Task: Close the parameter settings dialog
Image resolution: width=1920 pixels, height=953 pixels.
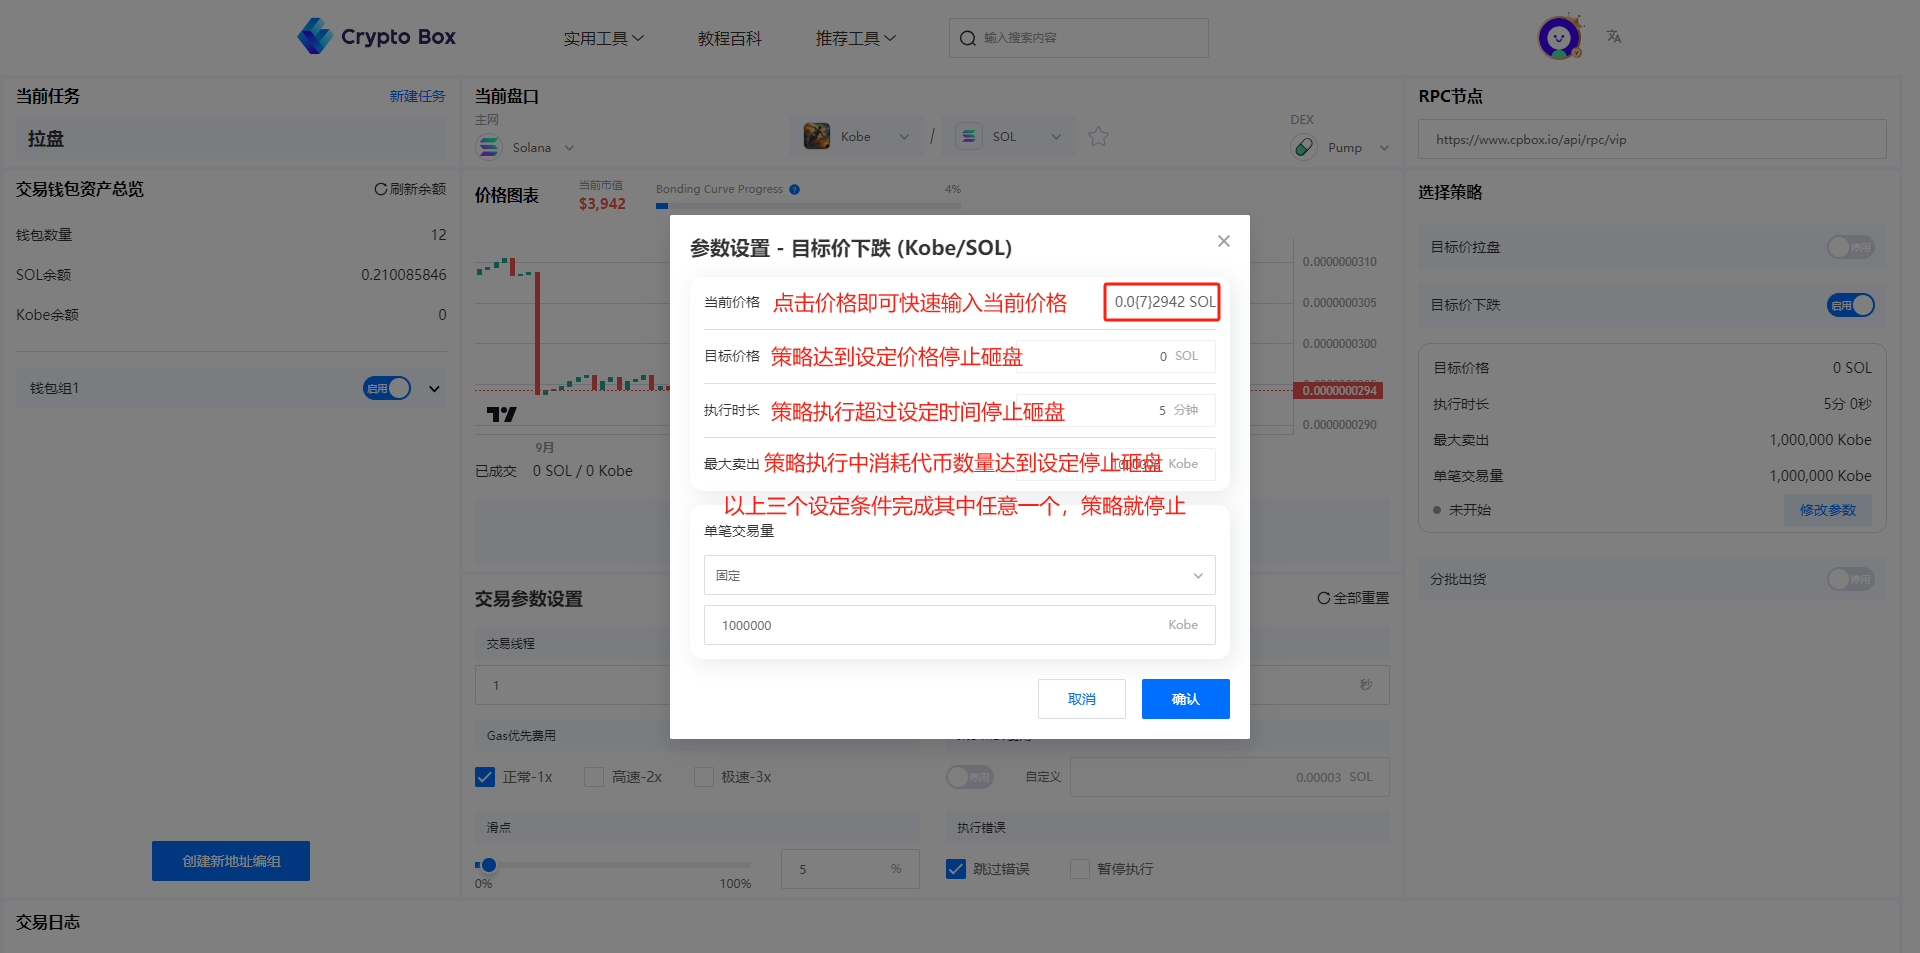Action: point(1223,241)
